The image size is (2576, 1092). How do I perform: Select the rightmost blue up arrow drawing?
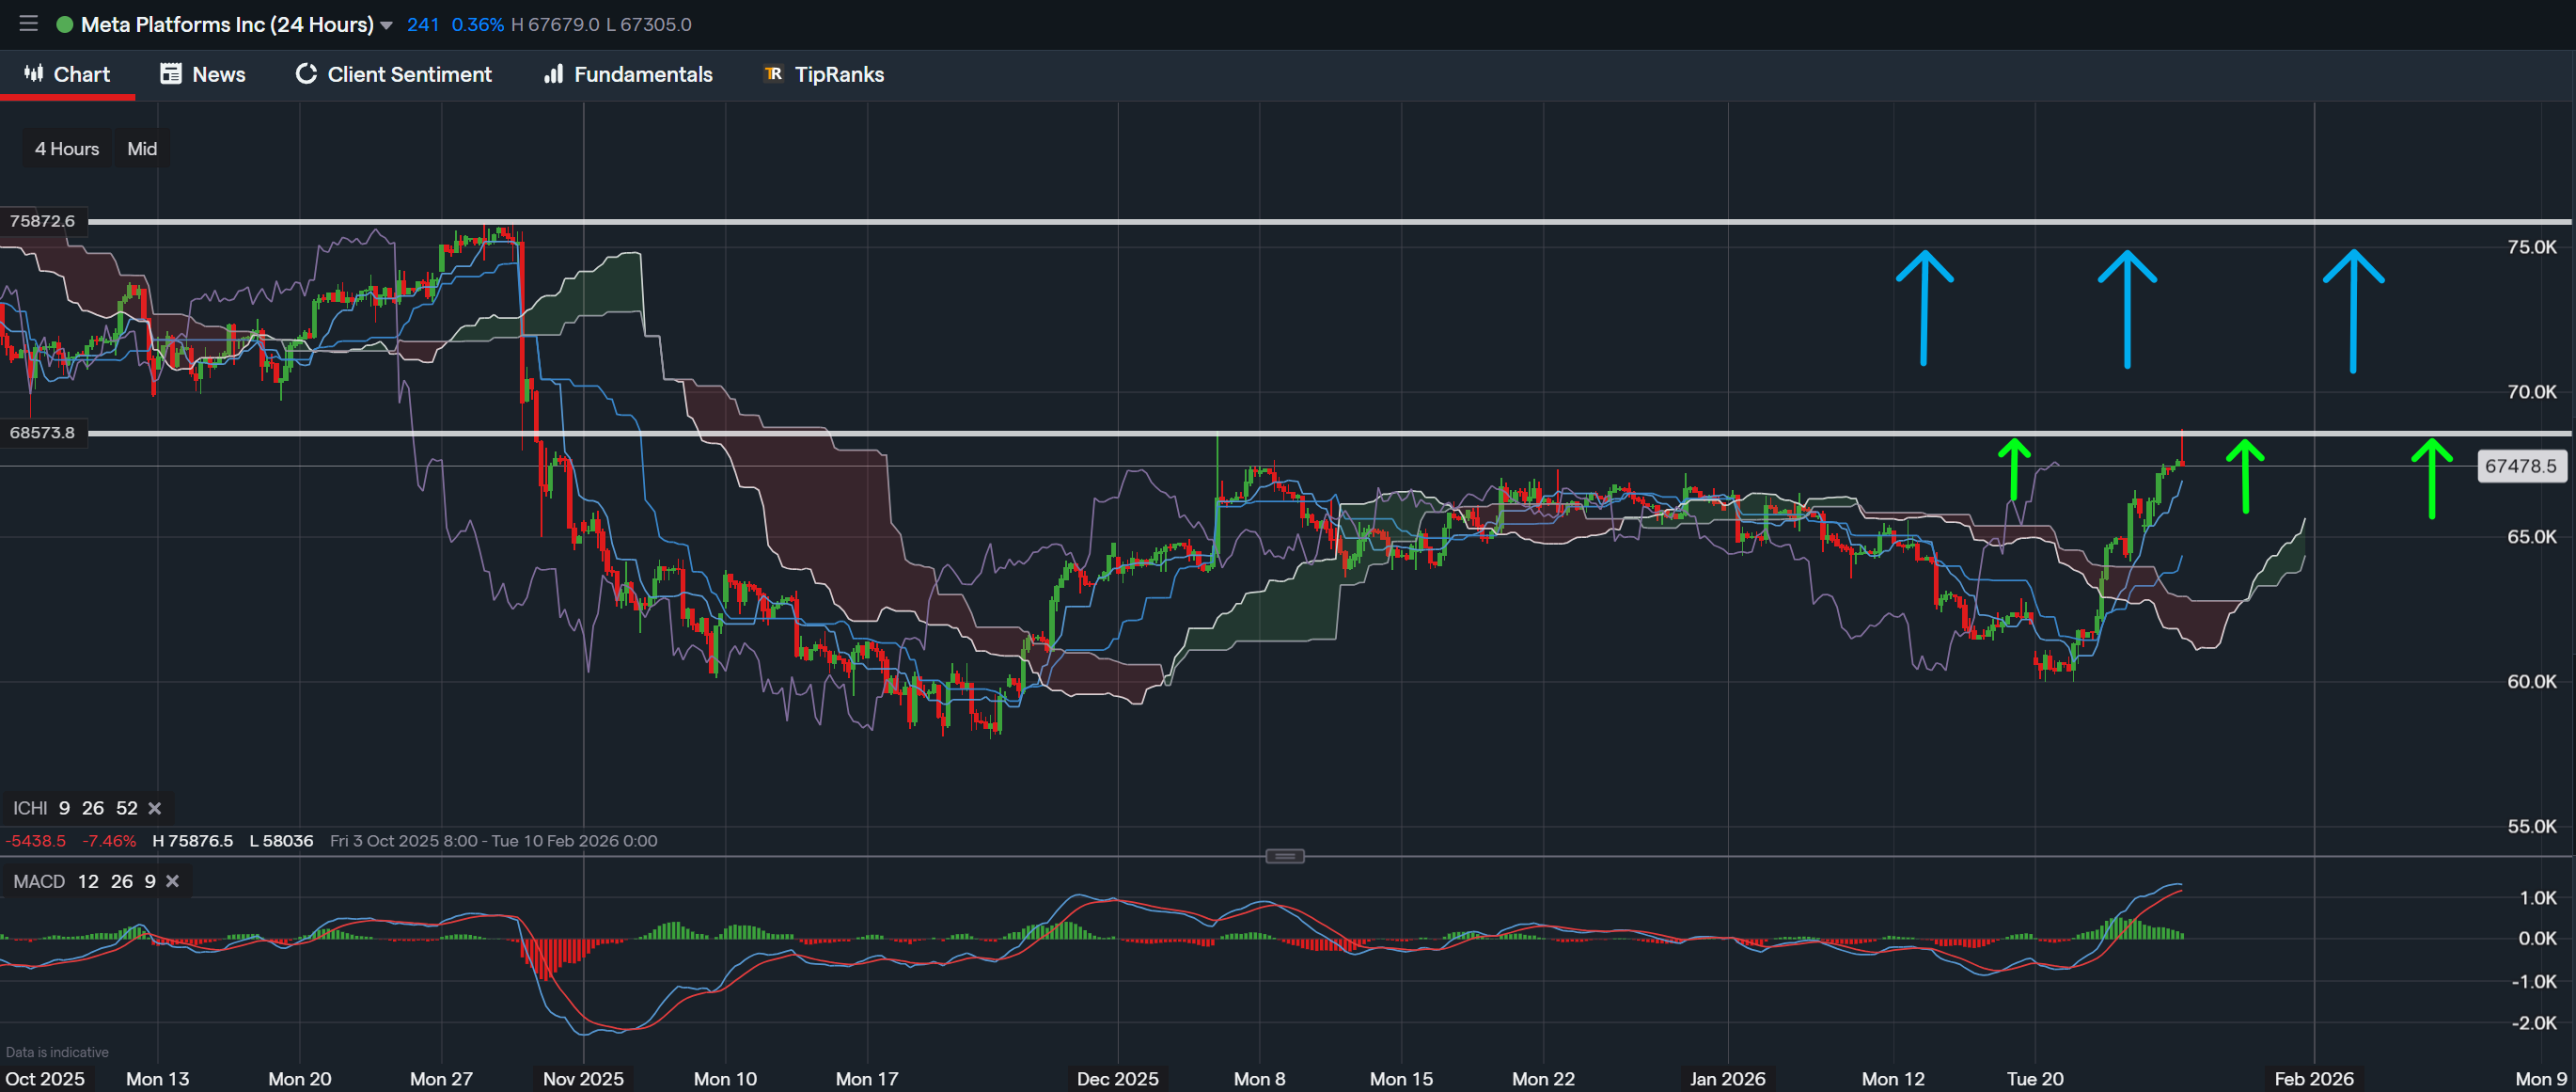click(x=2353, y=310)
